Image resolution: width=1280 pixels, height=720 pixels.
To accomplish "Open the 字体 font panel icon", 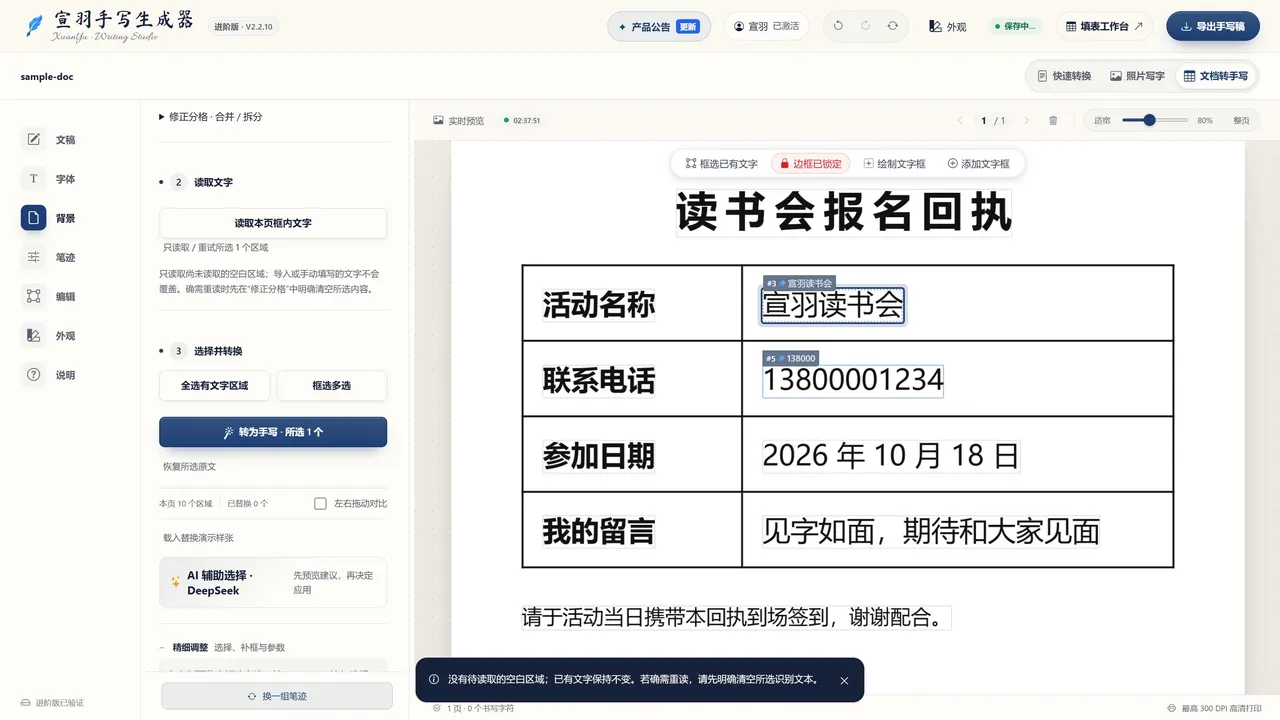I will tap(33, 179).
